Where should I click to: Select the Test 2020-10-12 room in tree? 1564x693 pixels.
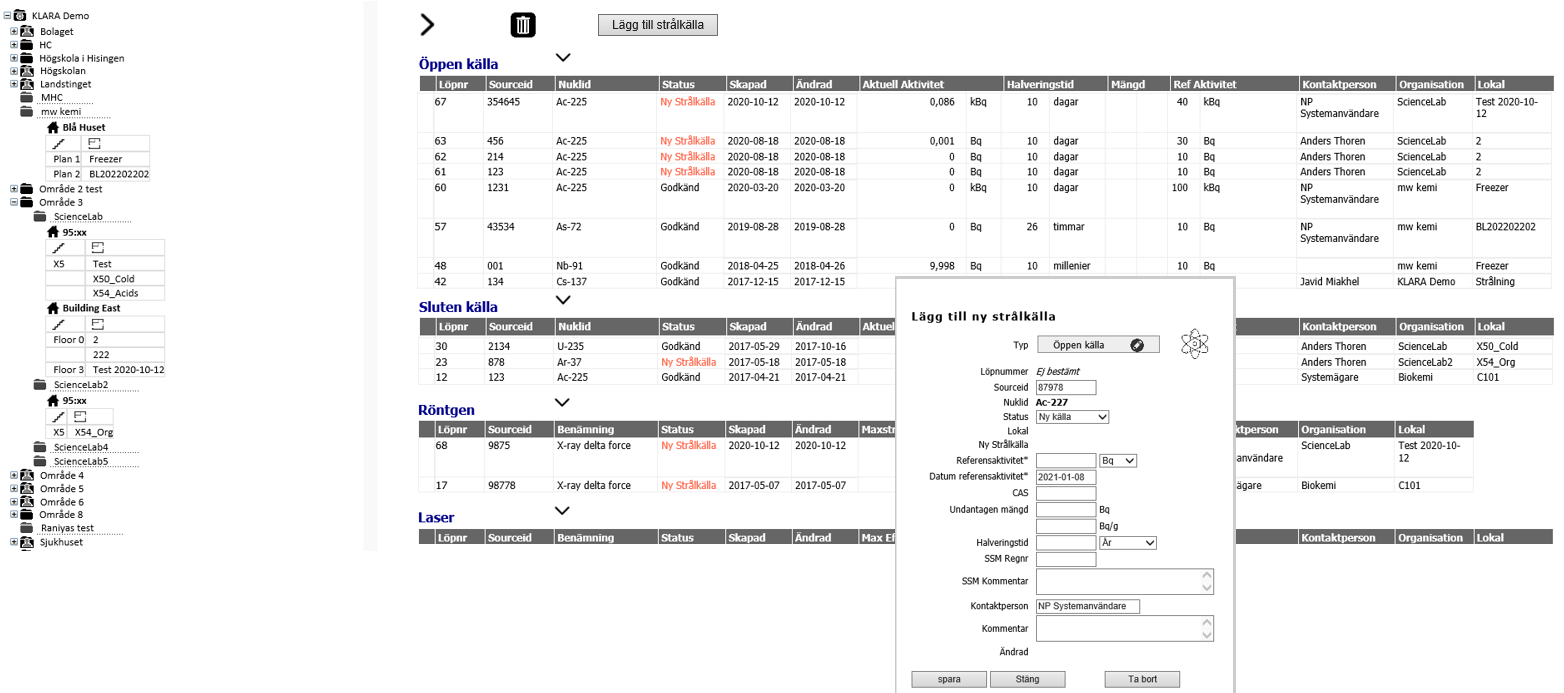pyautogui.click(x=128, y=370)
